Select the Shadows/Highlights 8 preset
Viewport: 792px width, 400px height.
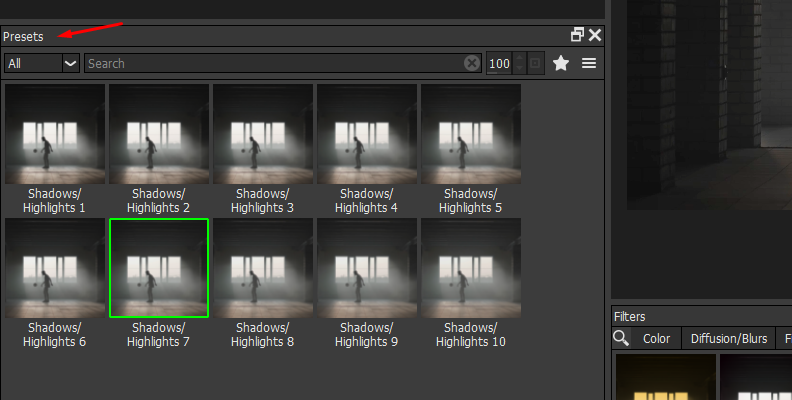[x=263, y=268]
